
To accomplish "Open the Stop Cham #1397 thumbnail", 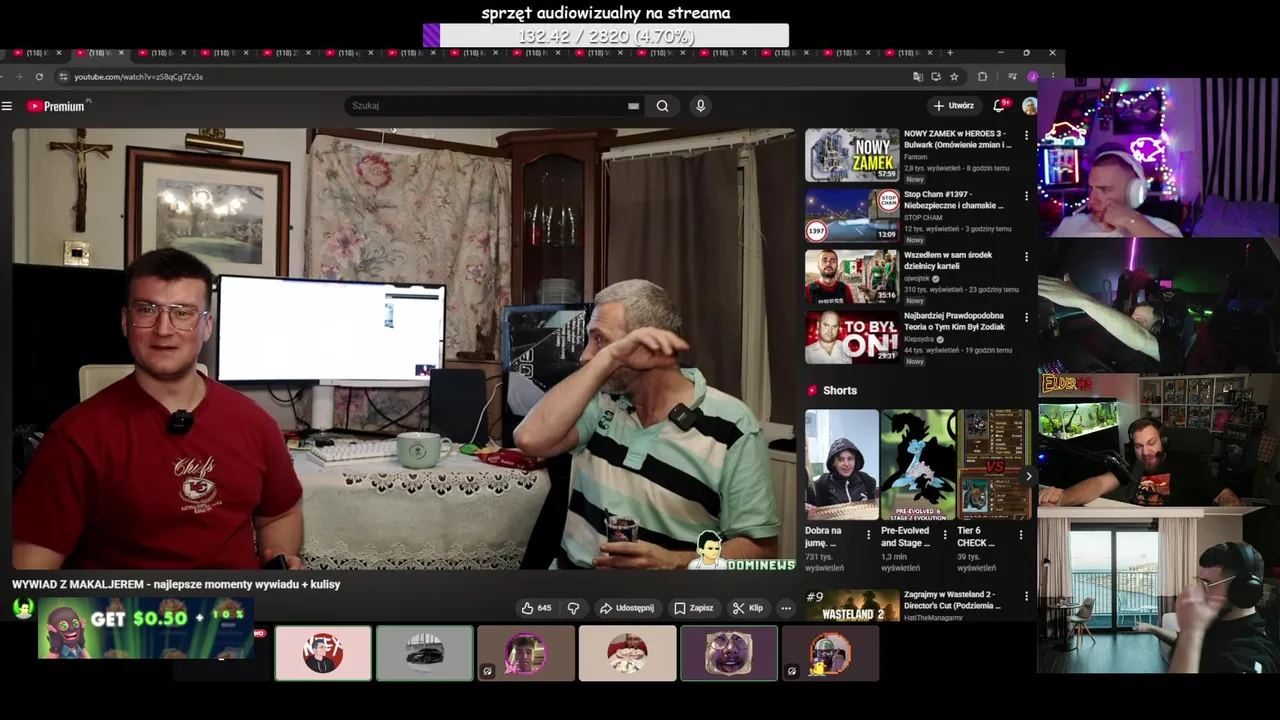I will pyautogui.click(x=852, y=215).
